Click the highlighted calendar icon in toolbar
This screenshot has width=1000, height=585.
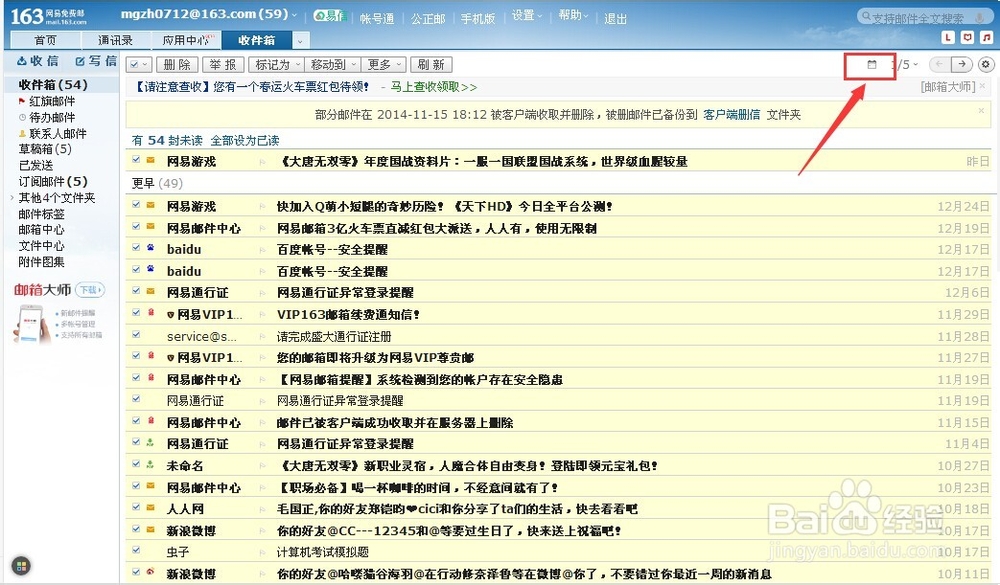[872, 63]
